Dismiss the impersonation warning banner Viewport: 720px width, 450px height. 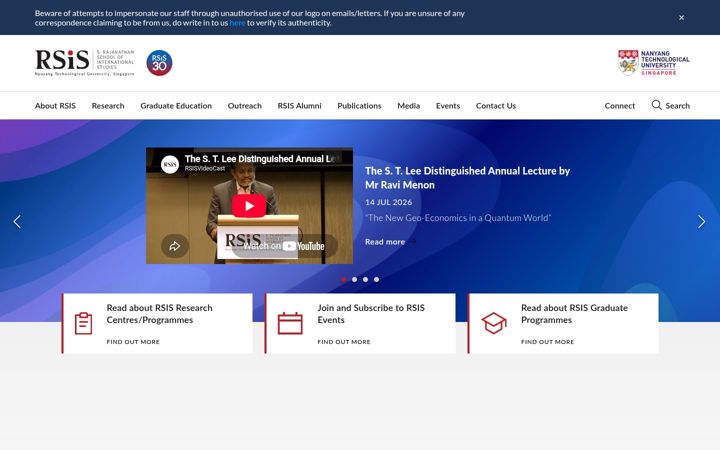[681, 17]
